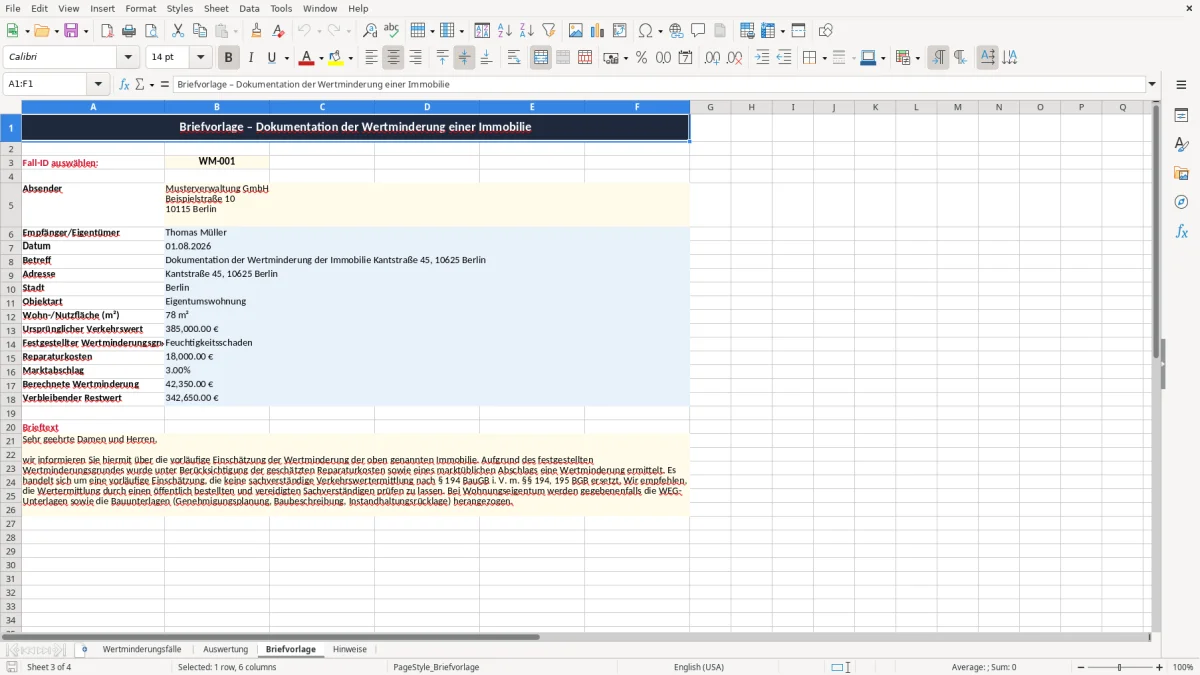Click the vertical scrollbar

tap(1156, 365)
